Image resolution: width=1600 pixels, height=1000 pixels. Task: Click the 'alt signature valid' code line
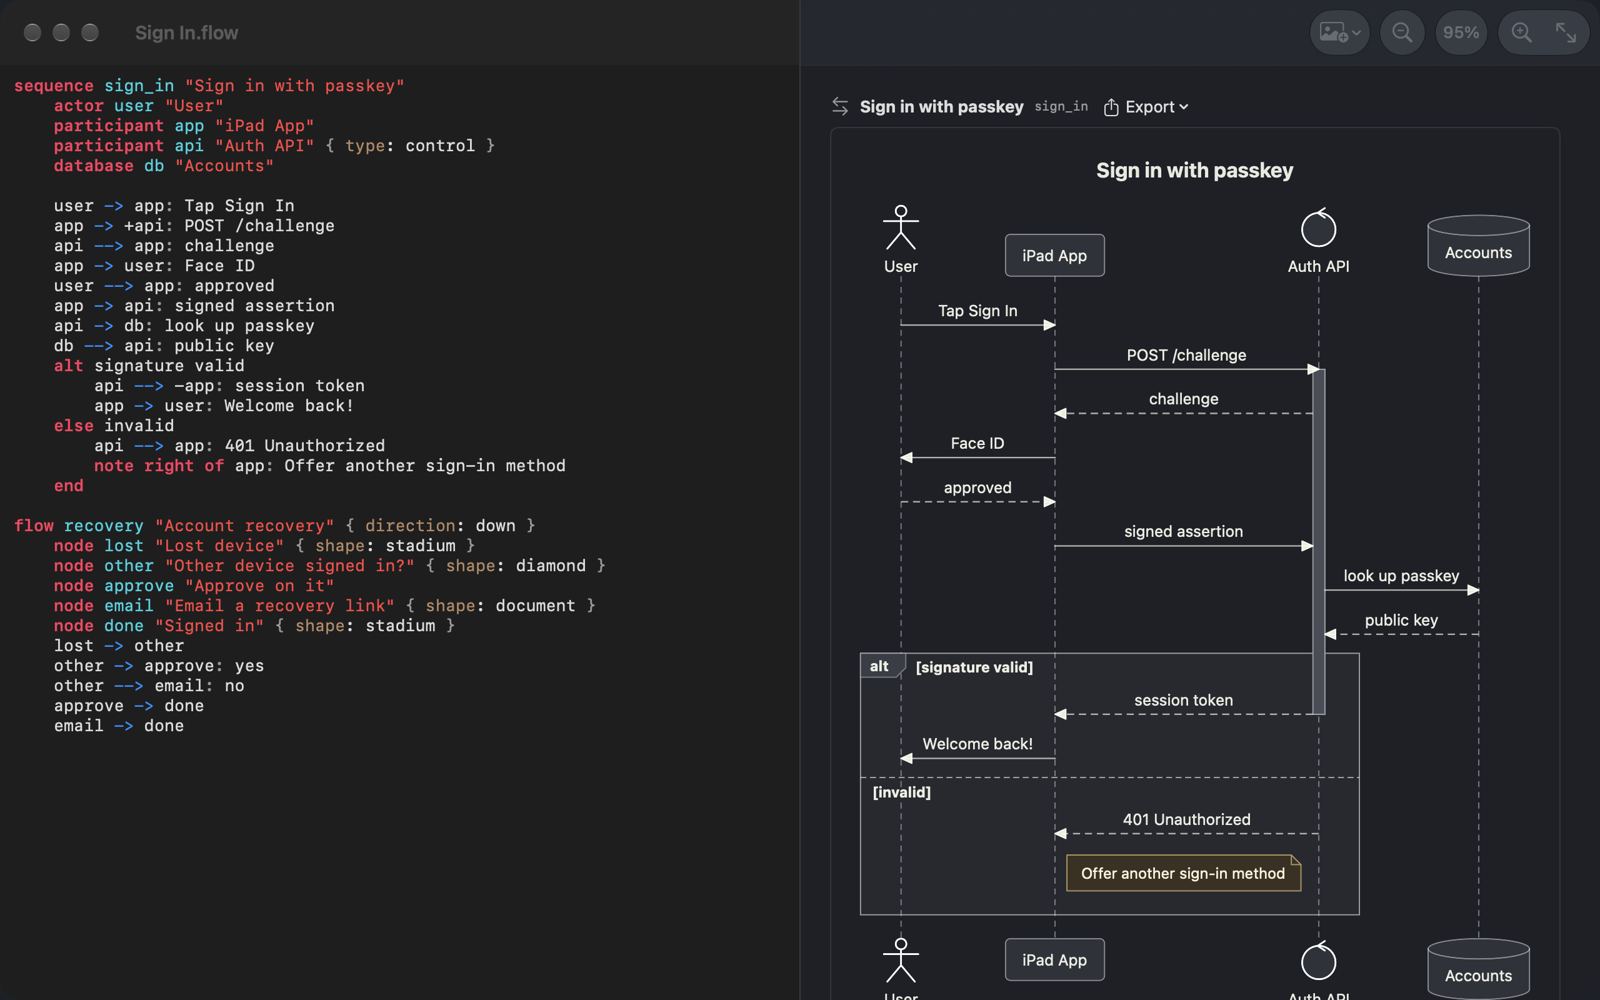point(149,366)
